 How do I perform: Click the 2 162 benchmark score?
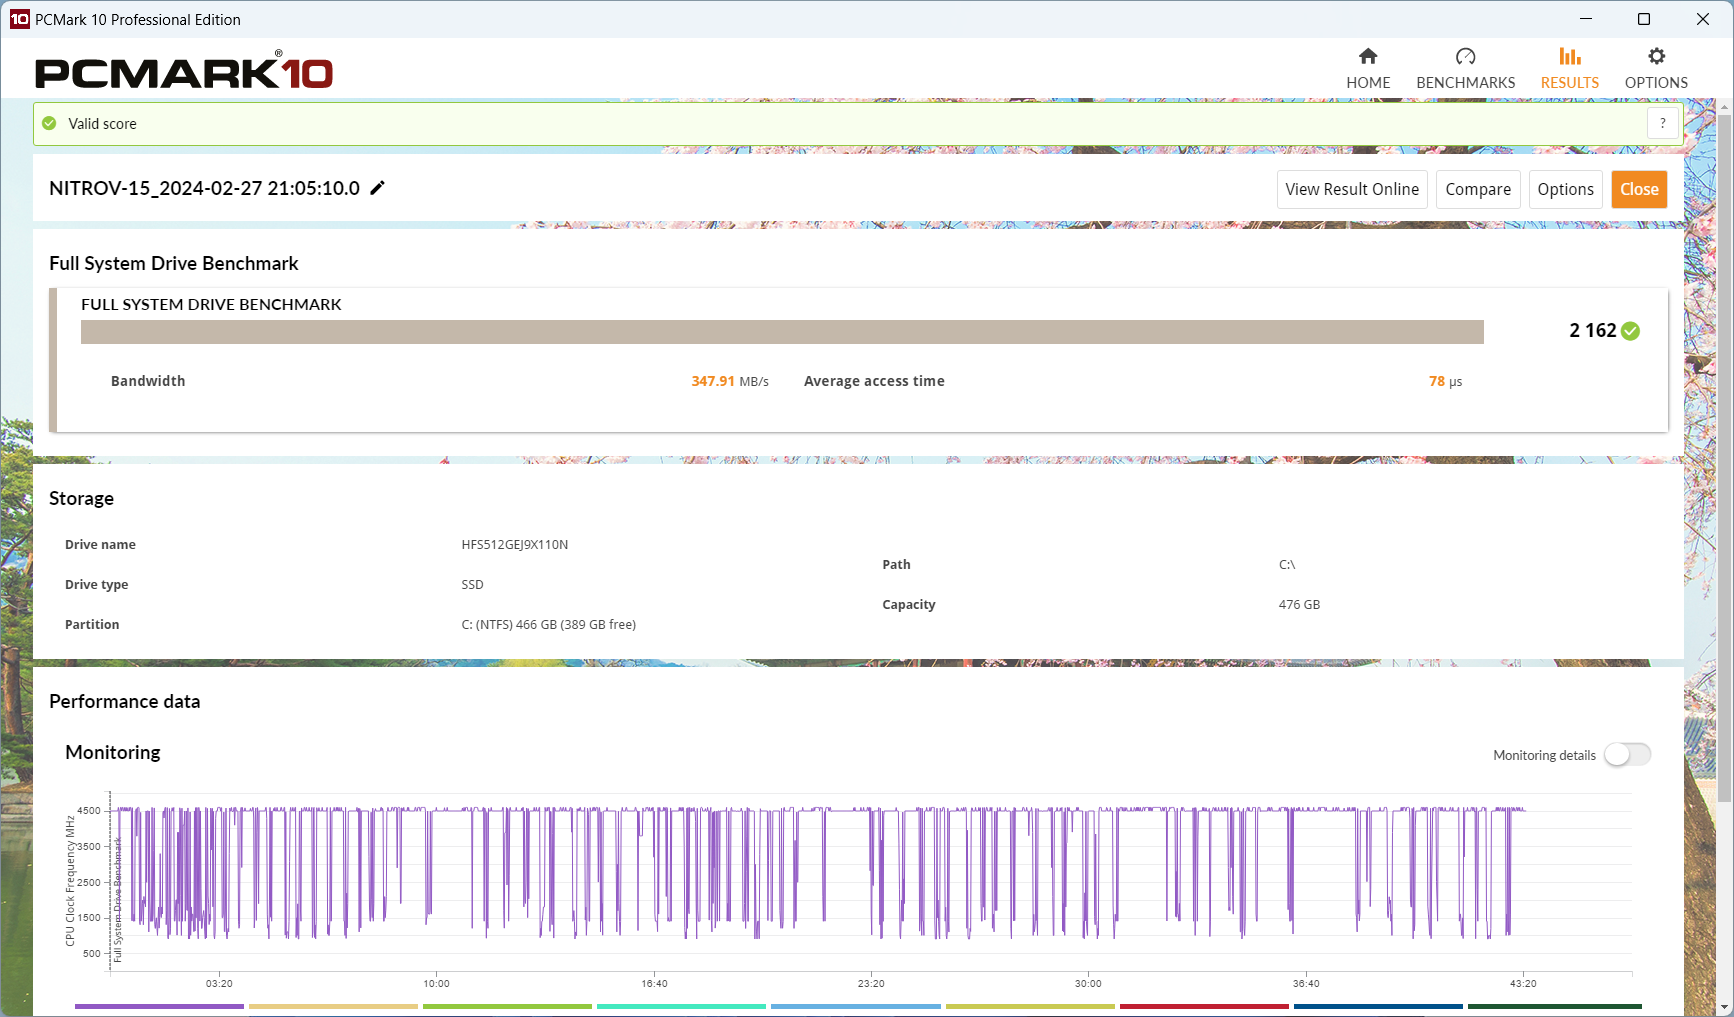[x=1592, y=331]
